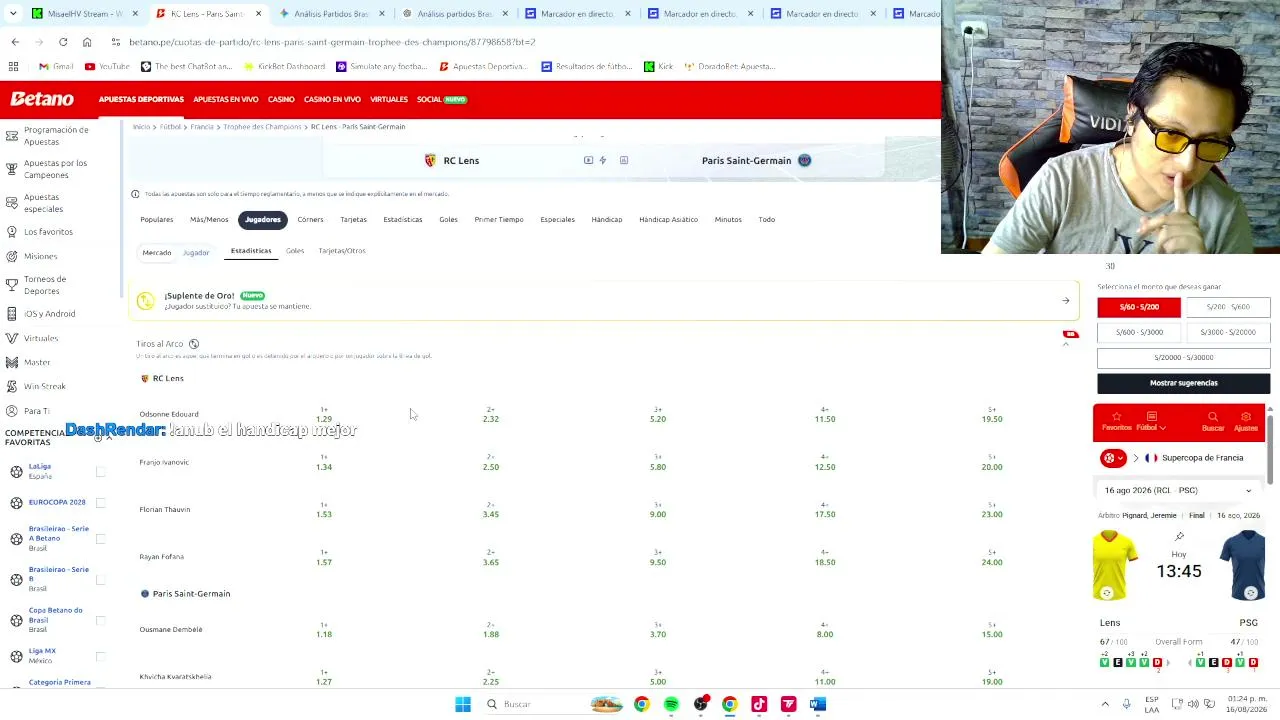
Task: Open the Tarjetas market tab
Action: click(x=353, y=219)
